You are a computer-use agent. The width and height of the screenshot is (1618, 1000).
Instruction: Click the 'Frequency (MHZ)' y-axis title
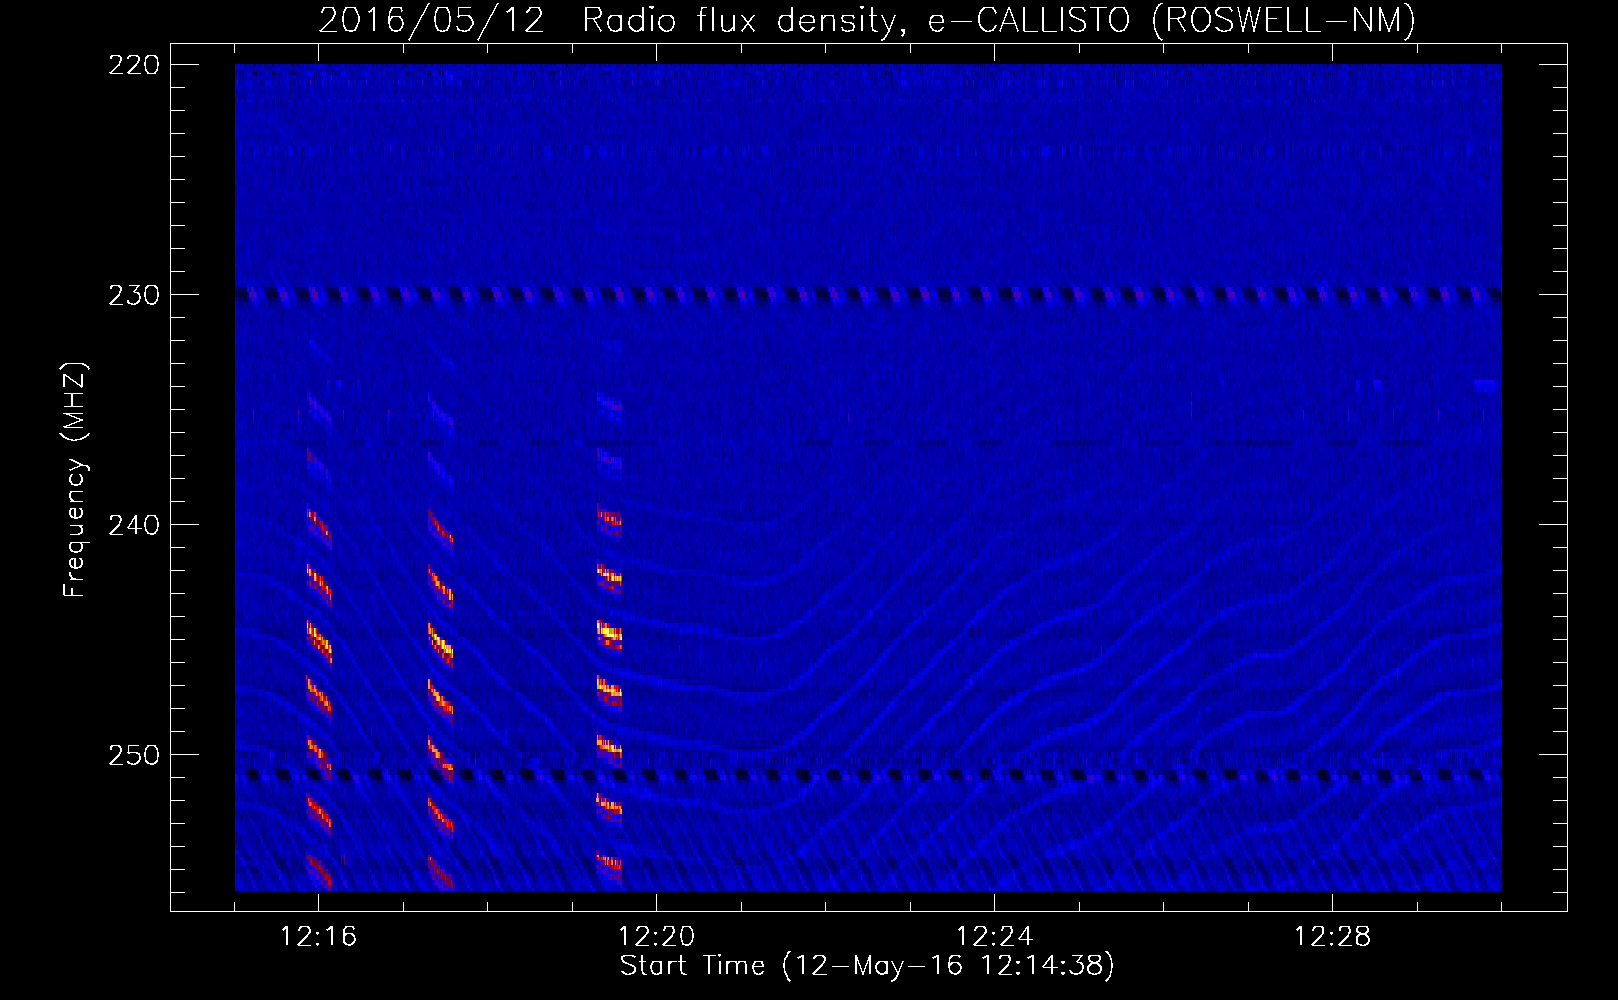coord(75,479)
